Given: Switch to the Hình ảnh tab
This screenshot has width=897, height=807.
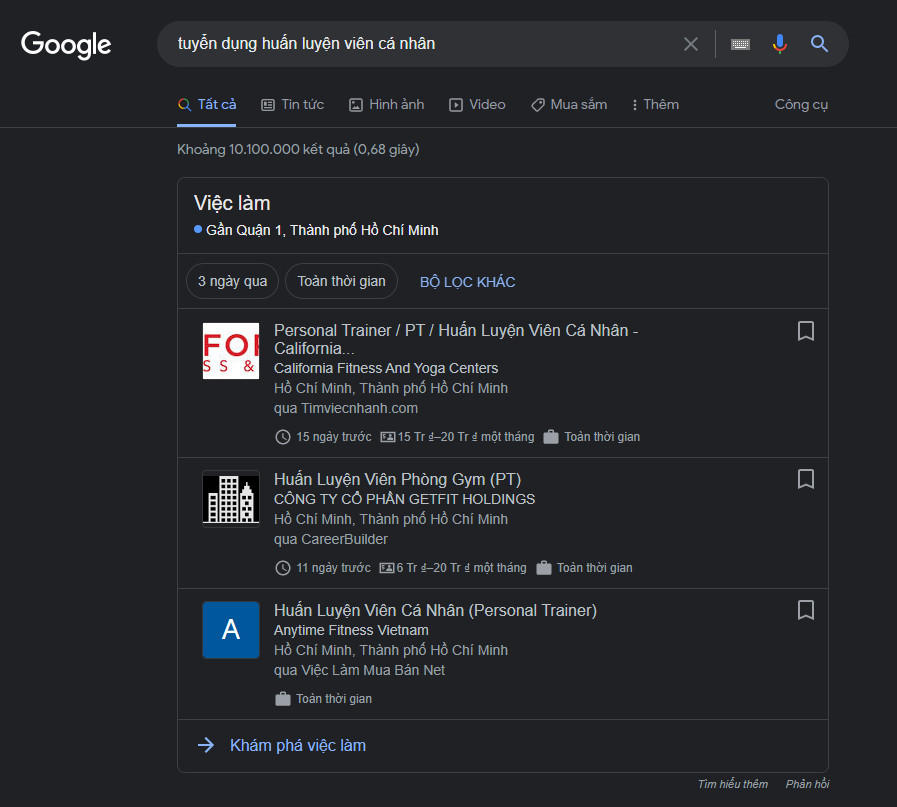Looking at the screenshot, I should [386, 105].
